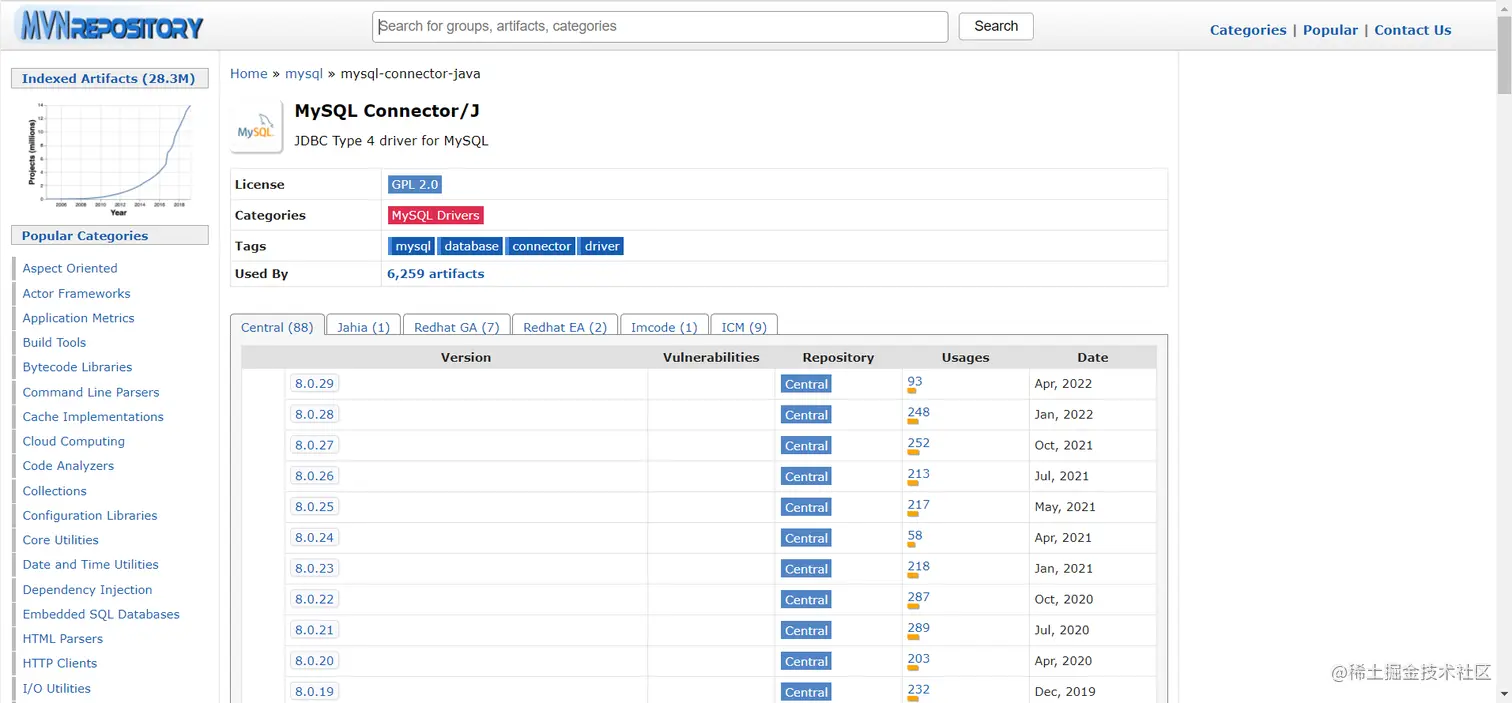Switch to the Redhat EA (2) tab
The width and height of the screenshot is (1512, 703).
click(565, 327)
